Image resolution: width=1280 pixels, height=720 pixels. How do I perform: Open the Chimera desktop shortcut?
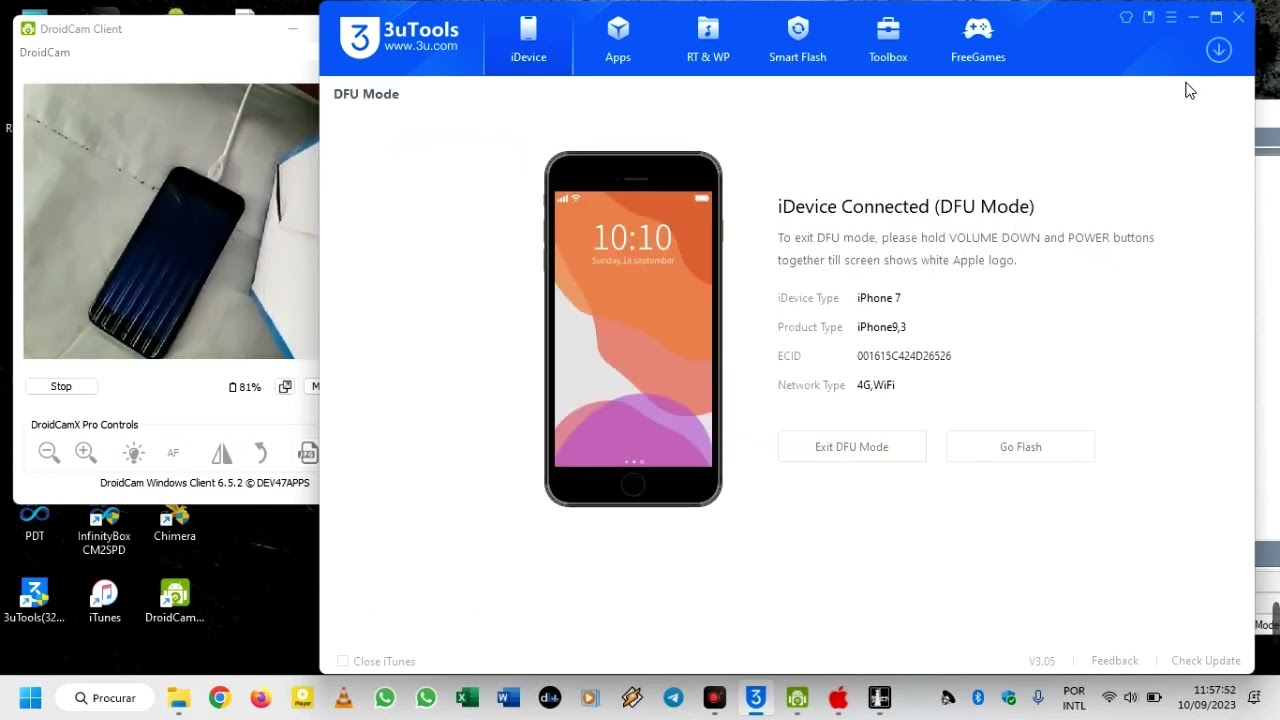coord(174,523)
